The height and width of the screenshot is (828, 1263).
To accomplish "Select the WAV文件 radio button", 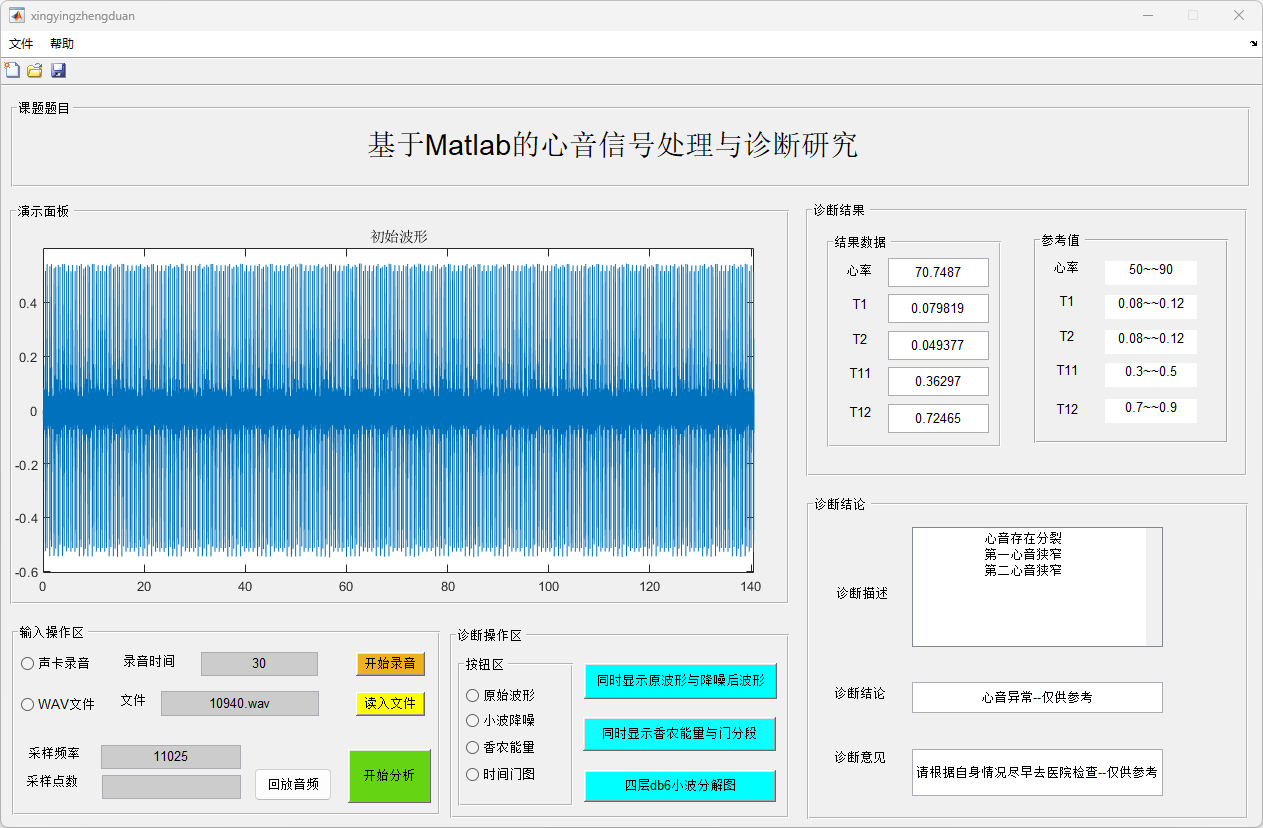I will [x=28, y=704].
